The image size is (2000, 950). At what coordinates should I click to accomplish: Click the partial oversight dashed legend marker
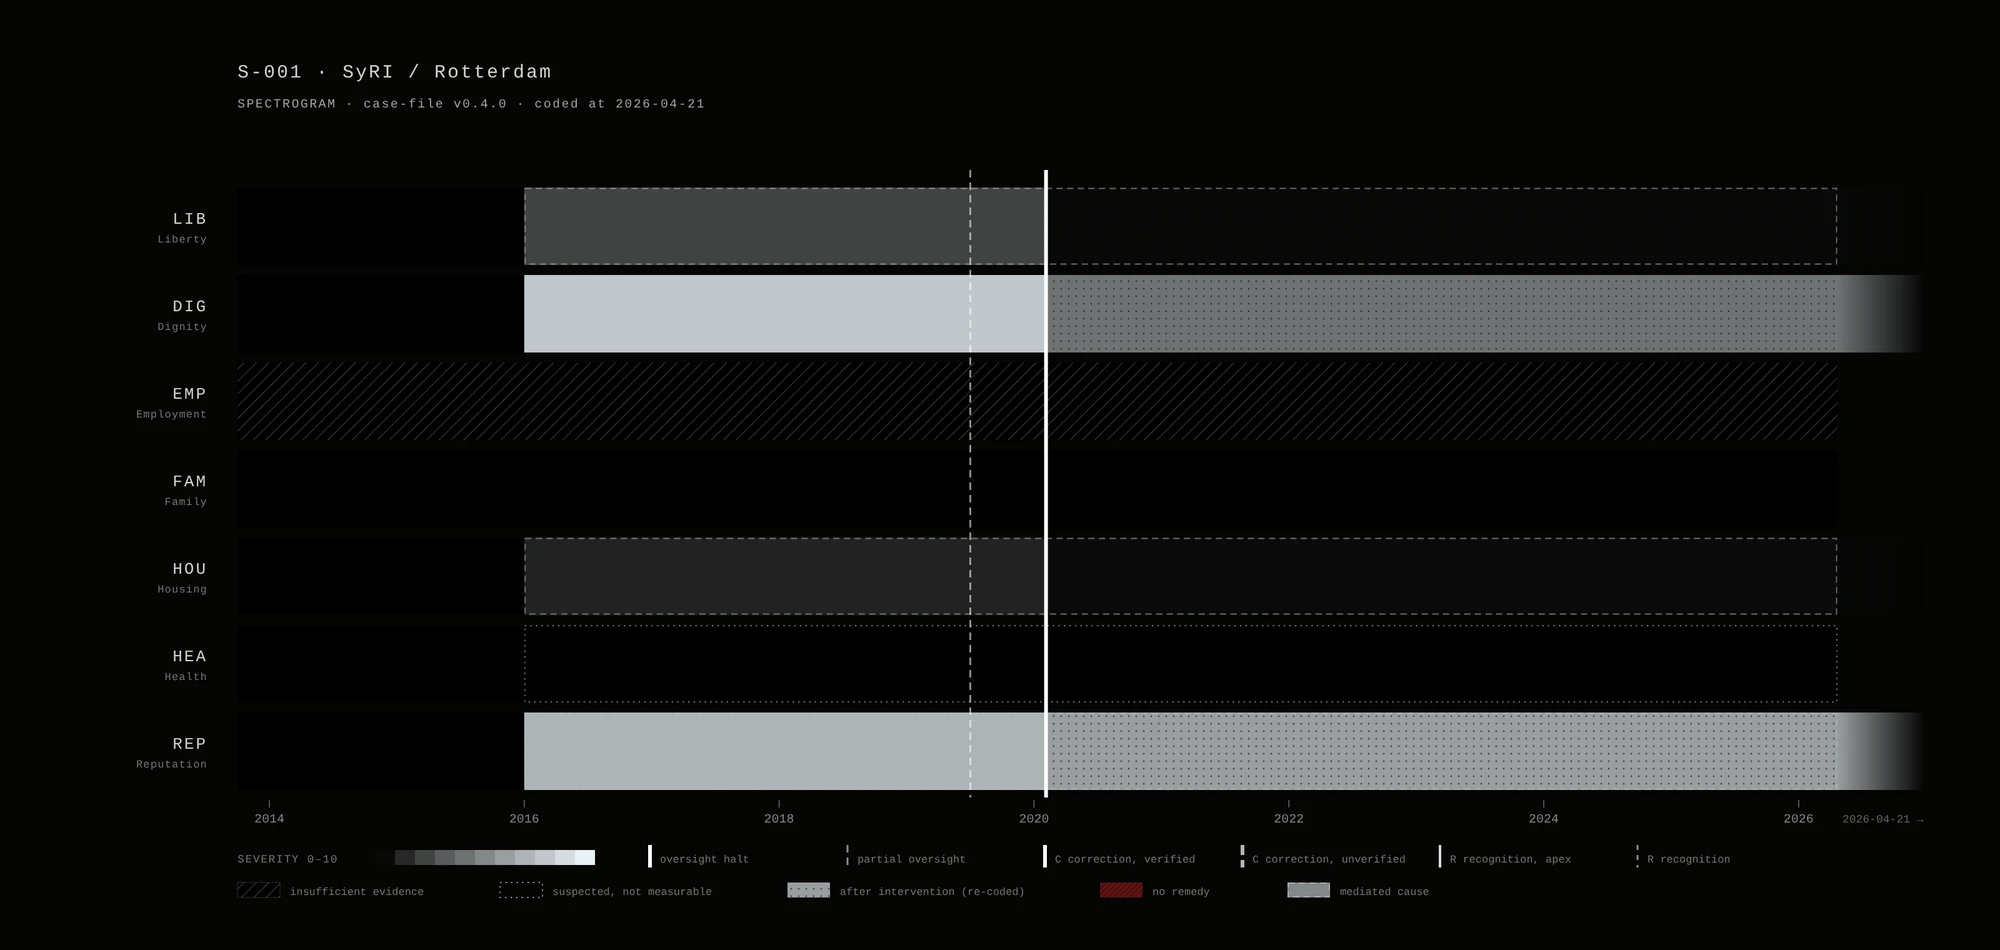click(x=847, y=856)
